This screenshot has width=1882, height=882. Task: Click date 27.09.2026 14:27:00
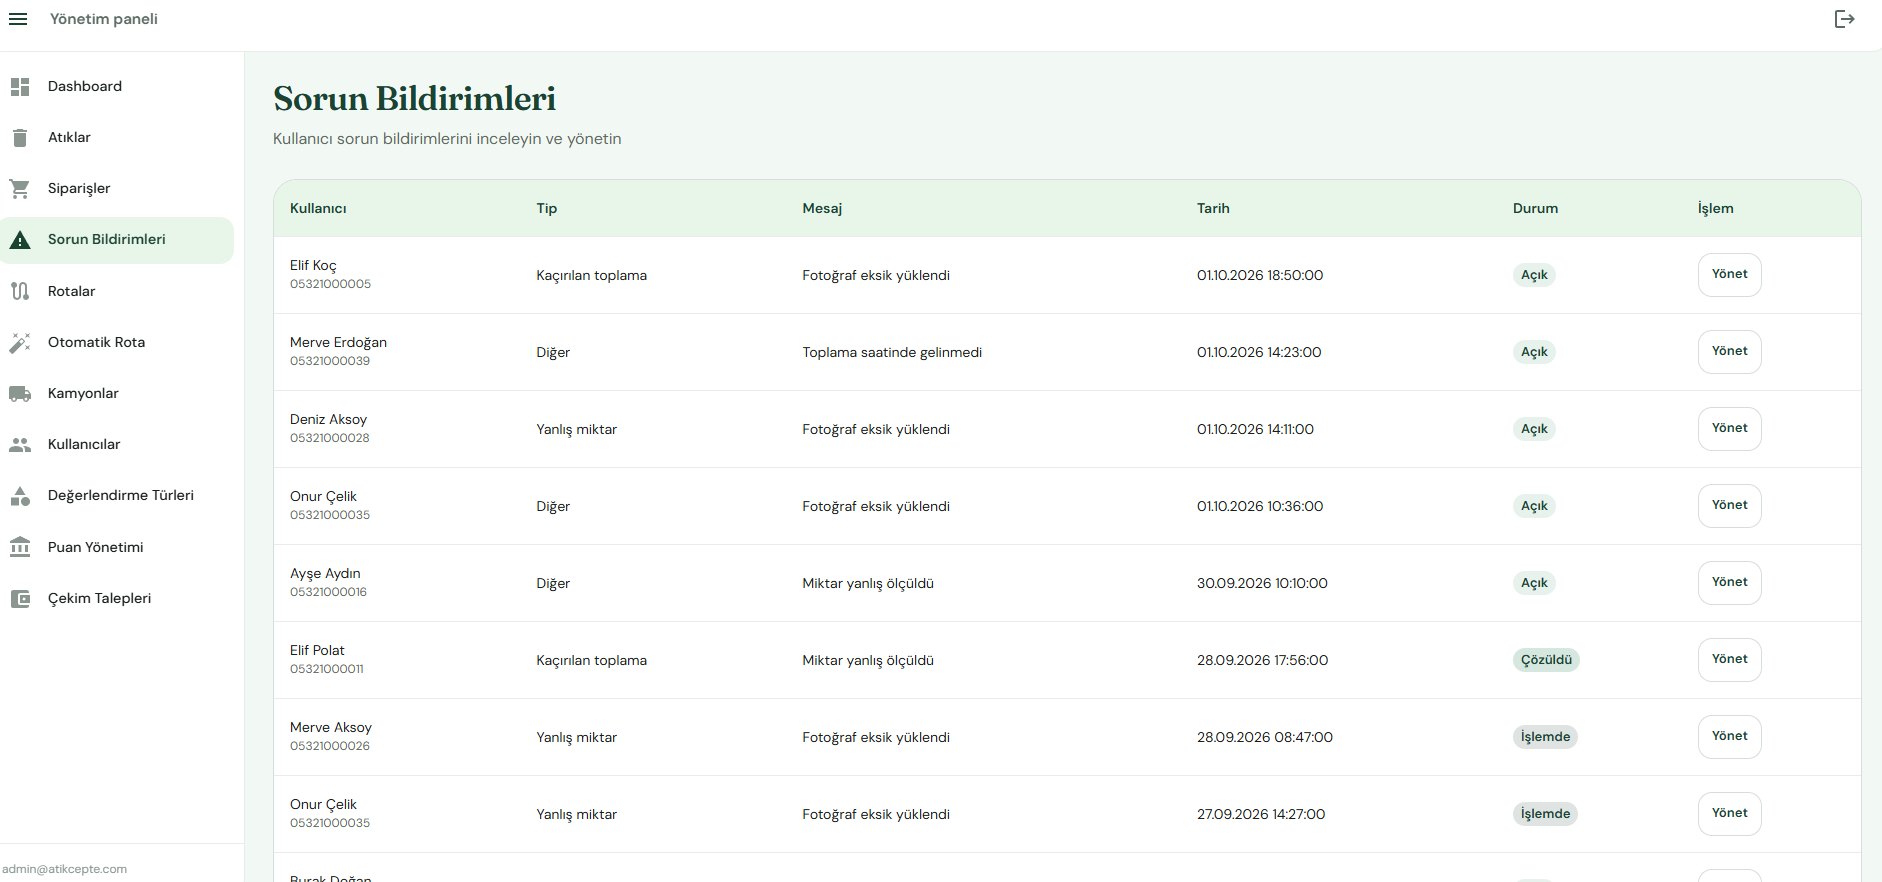(x=1261, y=814)
